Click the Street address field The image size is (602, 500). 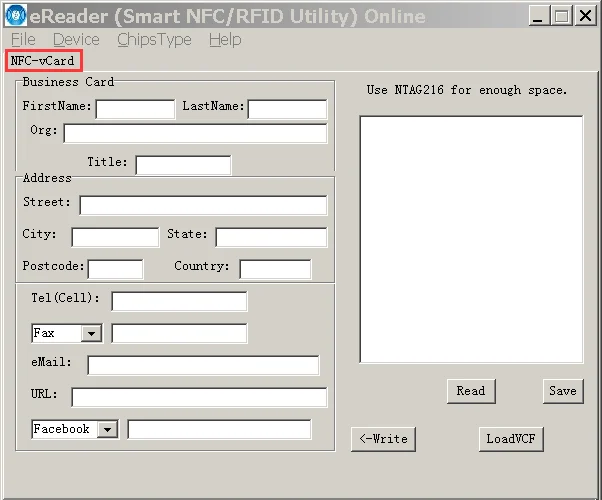(x=203, y=205)
